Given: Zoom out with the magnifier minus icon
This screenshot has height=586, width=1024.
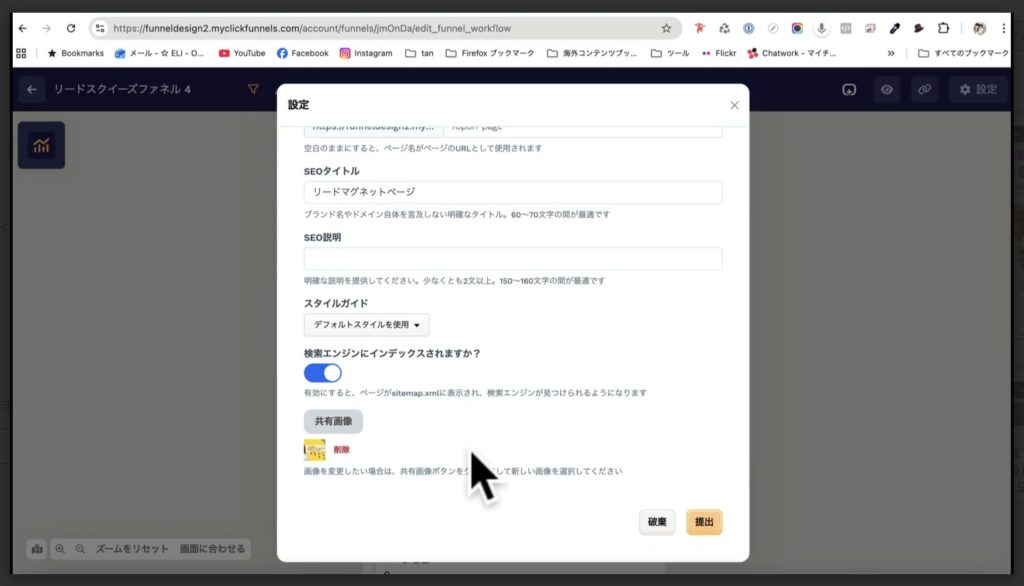Looking at the screenshot, I should [82, 548].
